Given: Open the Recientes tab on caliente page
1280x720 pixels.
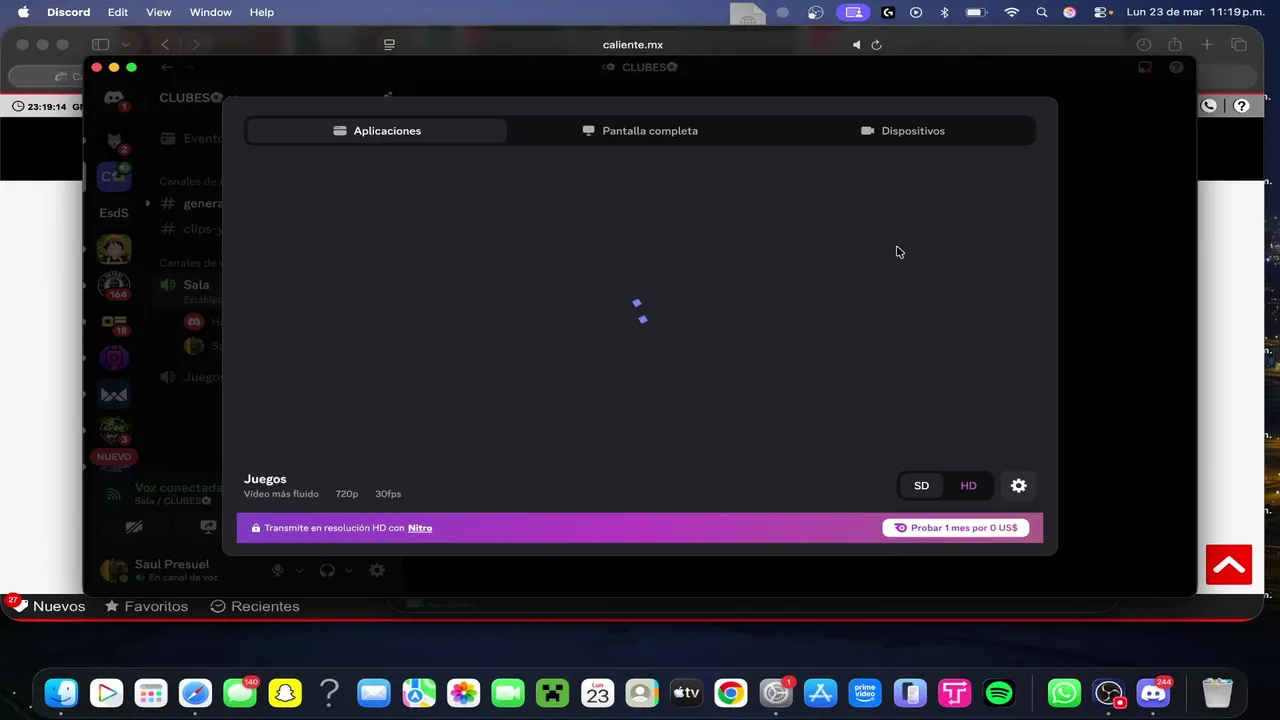Looking at the screenshot, I should 255,606.
